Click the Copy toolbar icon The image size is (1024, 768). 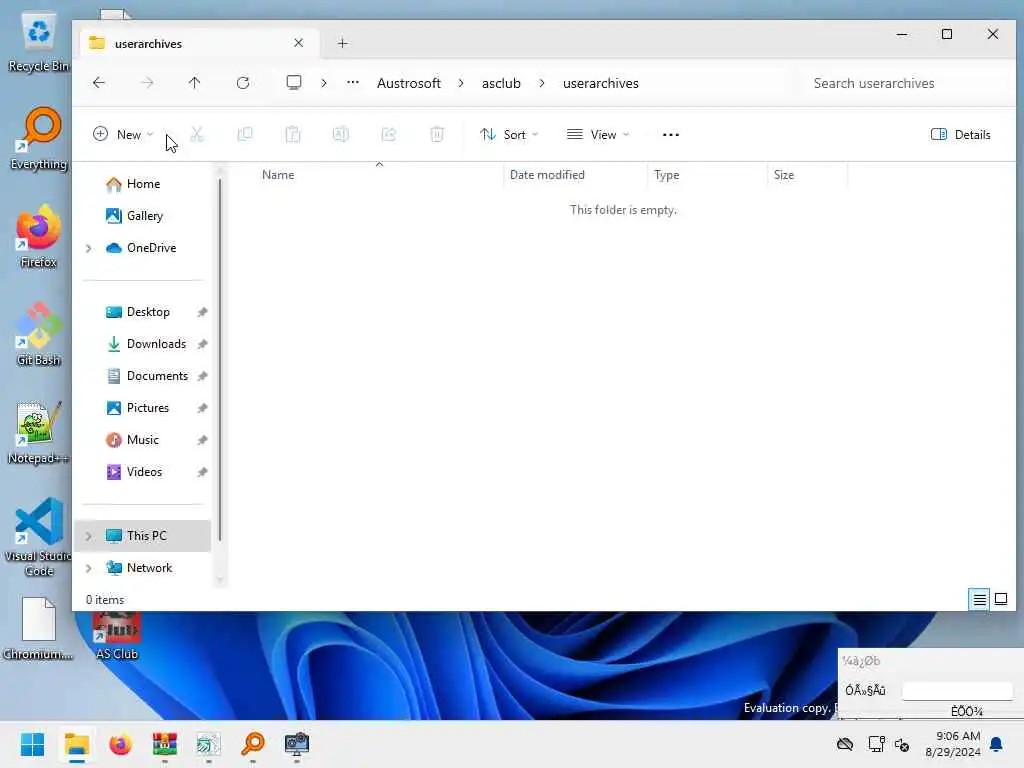245,135
